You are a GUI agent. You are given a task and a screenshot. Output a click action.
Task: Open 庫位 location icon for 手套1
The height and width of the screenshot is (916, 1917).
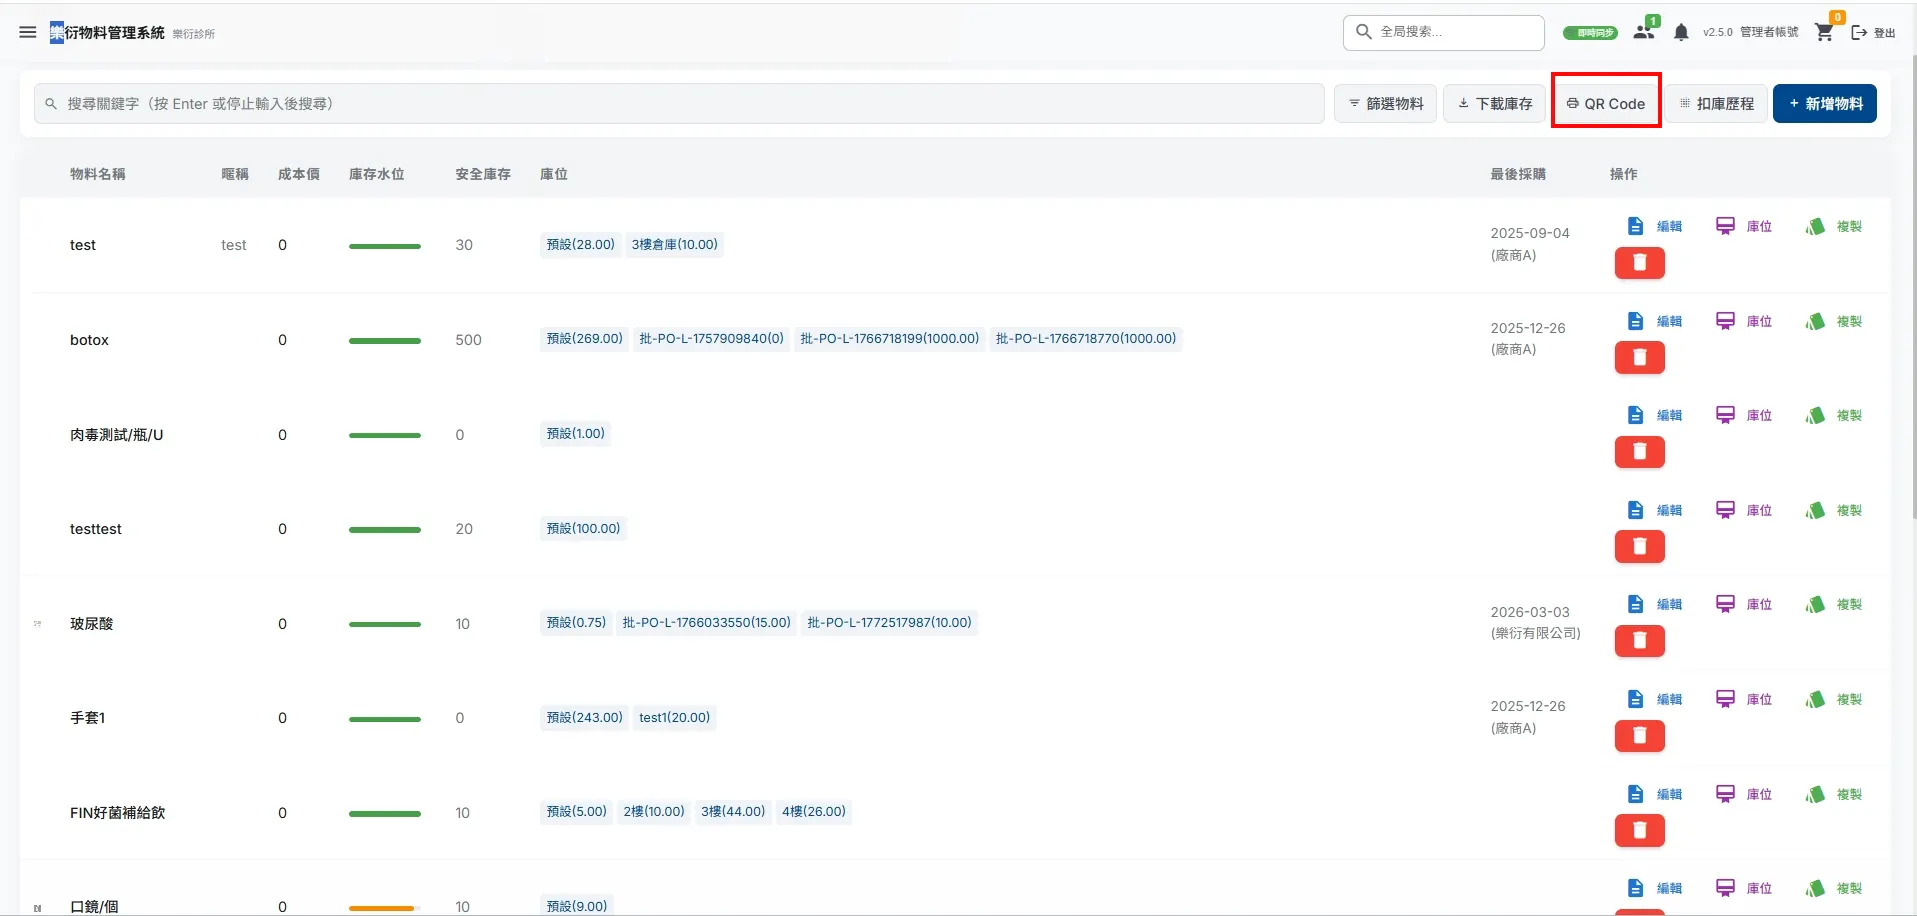[1725, 699]
